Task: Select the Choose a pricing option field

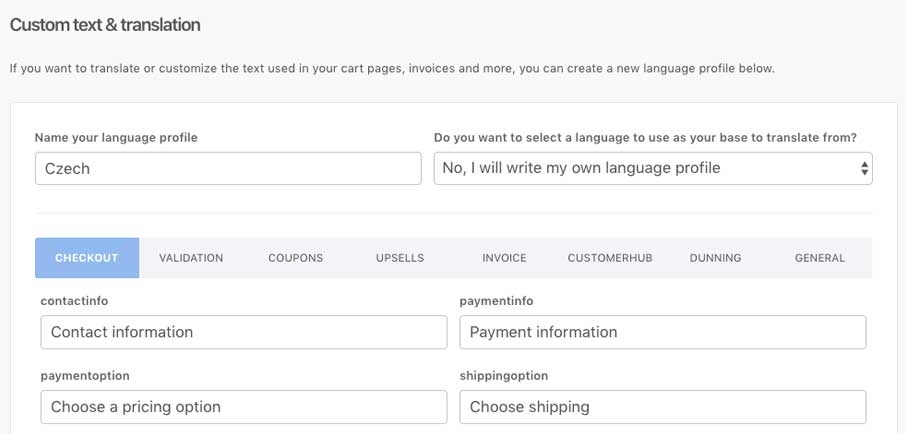Action: 244,407
